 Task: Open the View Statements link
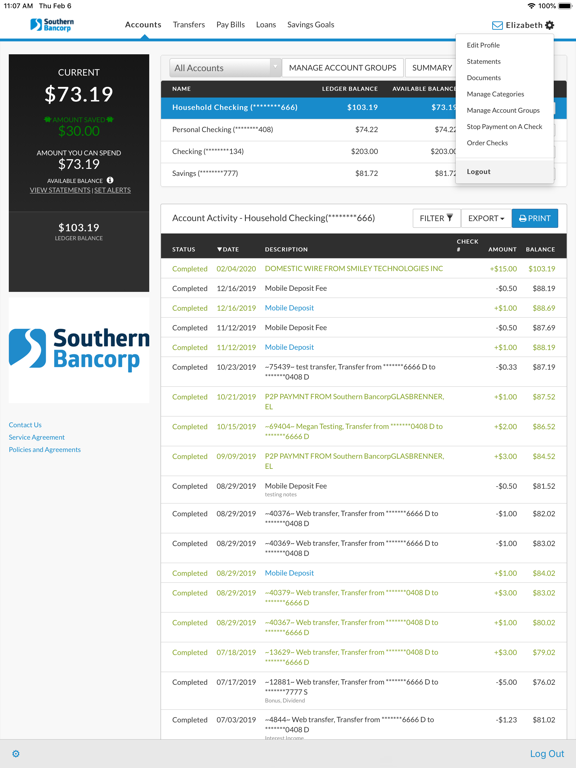click(60, 190)
